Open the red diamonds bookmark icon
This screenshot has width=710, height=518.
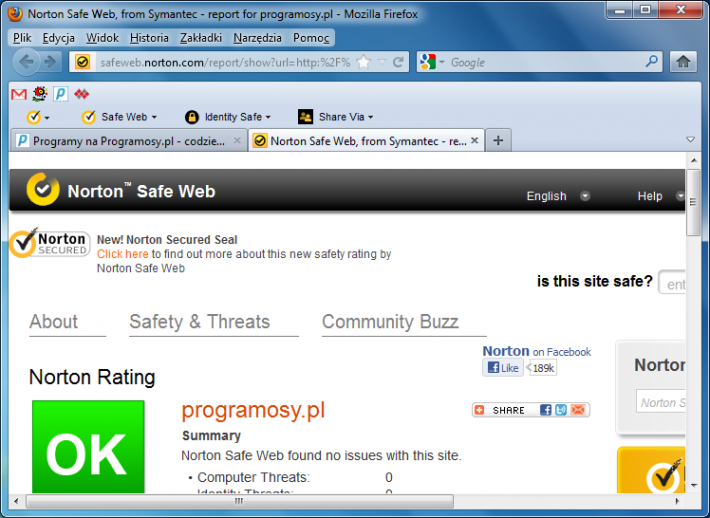(82, 94)
